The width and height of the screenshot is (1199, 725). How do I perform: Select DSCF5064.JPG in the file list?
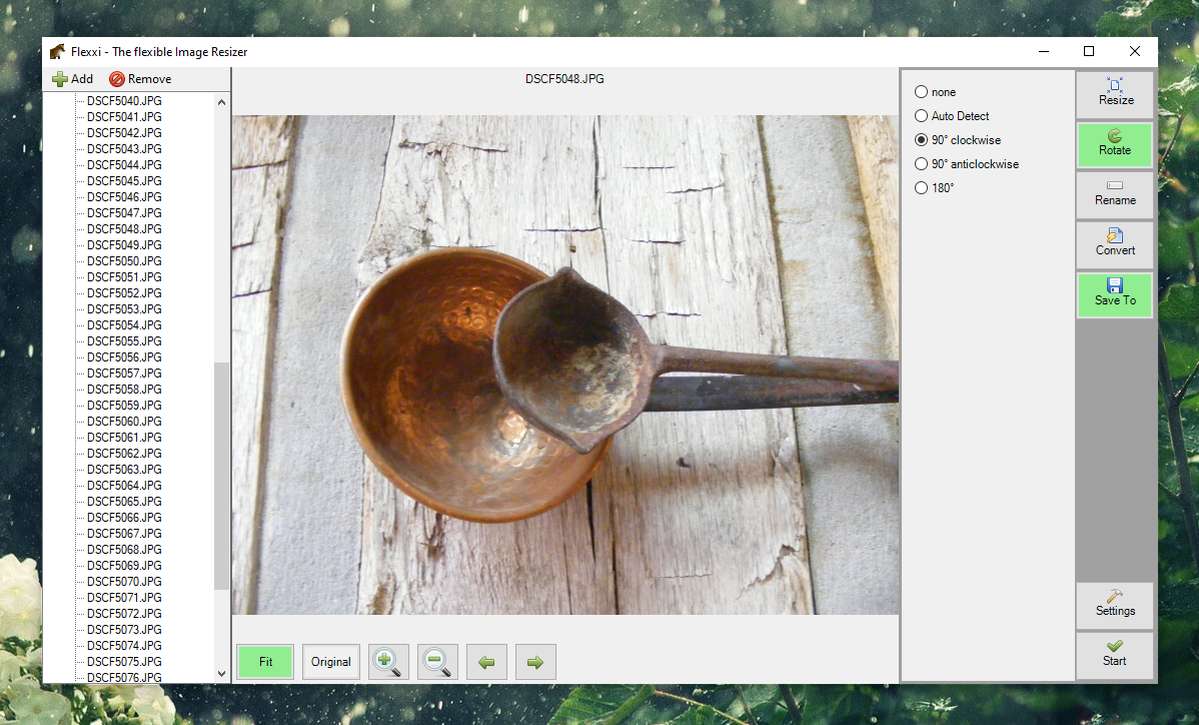coord(124,486)
